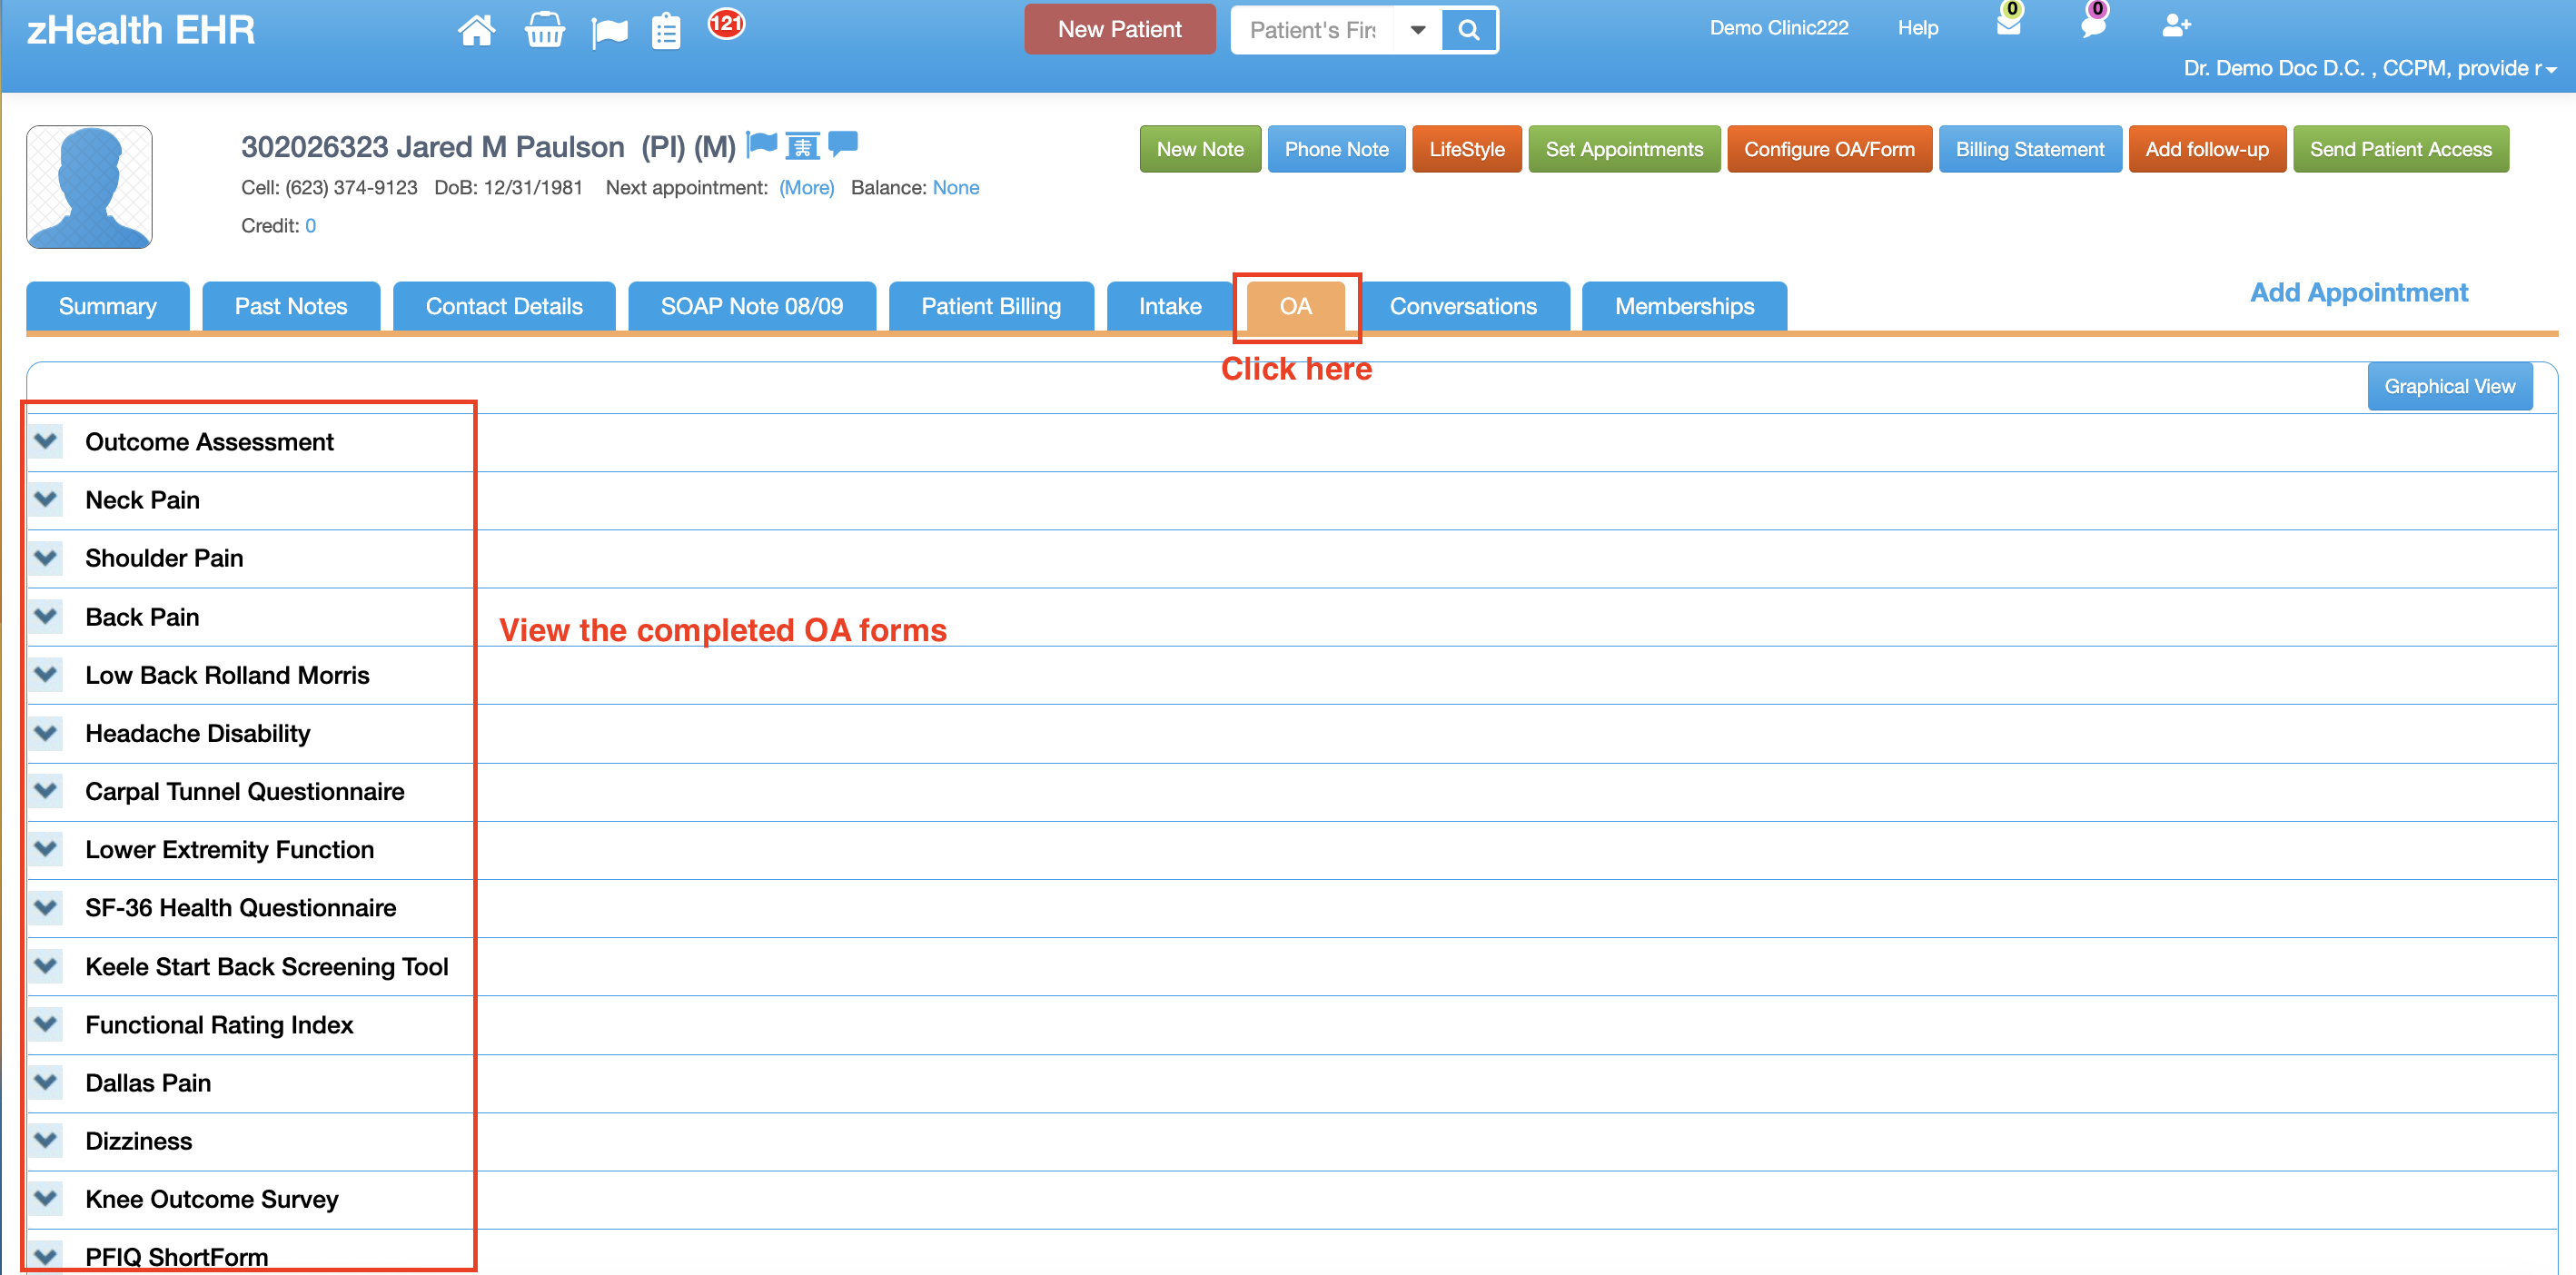Go to the Home icon
The image size is (2576, 1275).
(x=476, y=30)
